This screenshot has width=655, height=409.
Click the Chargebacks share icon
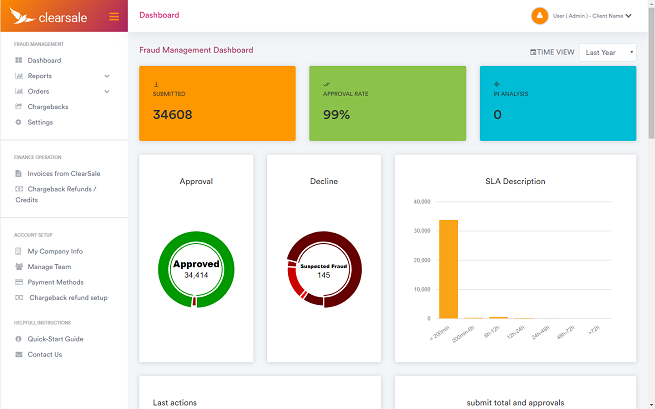[x=18, y=107]
